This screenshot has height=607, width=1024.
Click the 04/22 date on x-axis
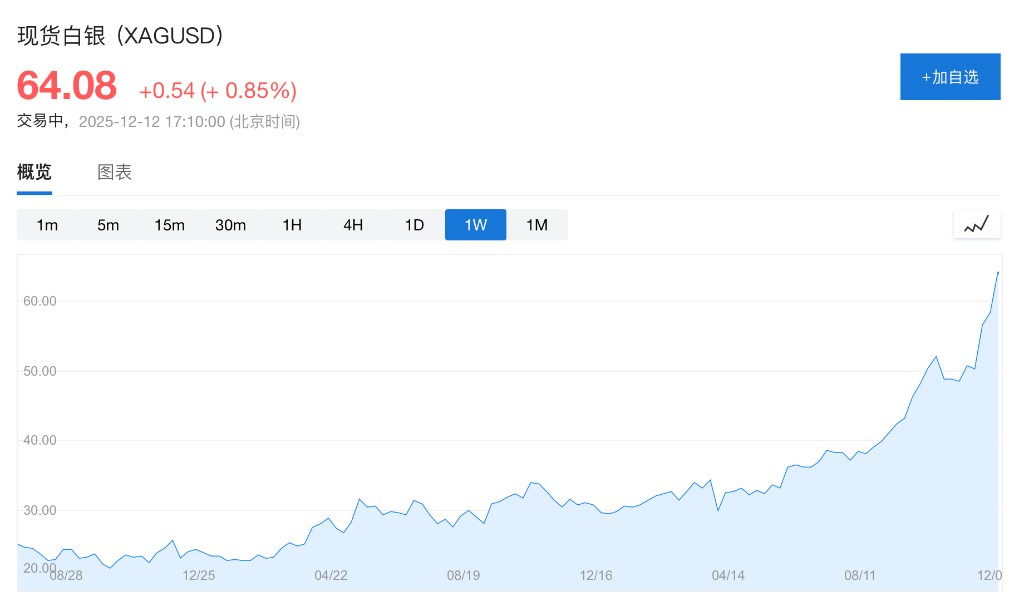331,575
